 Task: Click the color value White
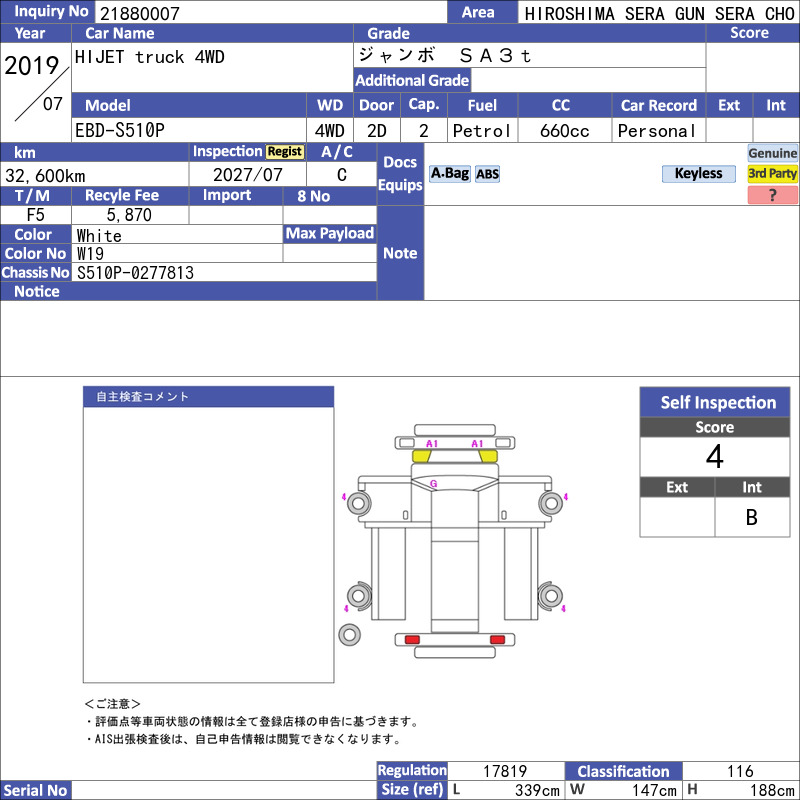click(99, 236)
